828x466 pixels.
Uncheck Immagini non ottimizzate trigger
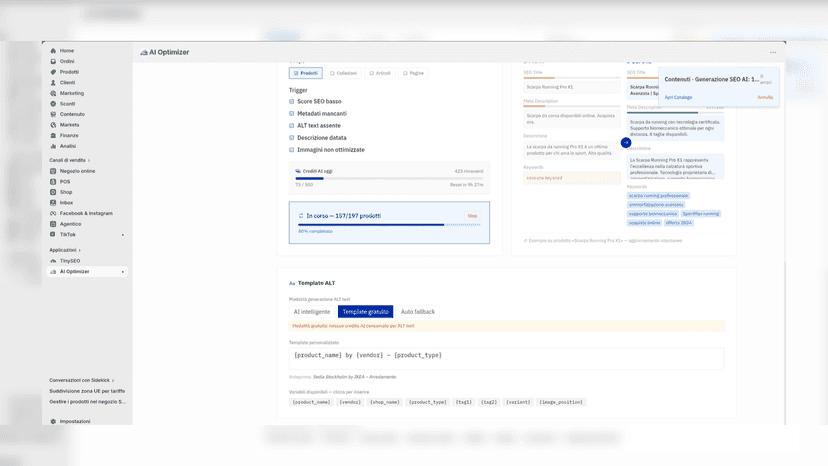(291, 150)
